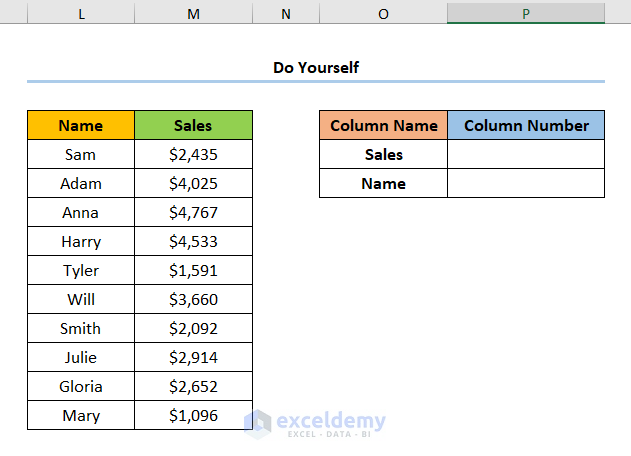Select the Column Number header cell
The height and width of the screenshot is (456, 631).
526,125
